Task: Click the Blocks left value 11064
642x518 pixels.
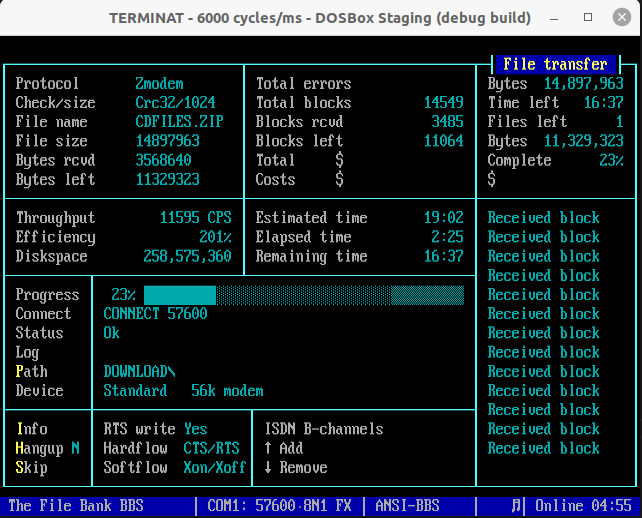Action: [x=444, y=141]
